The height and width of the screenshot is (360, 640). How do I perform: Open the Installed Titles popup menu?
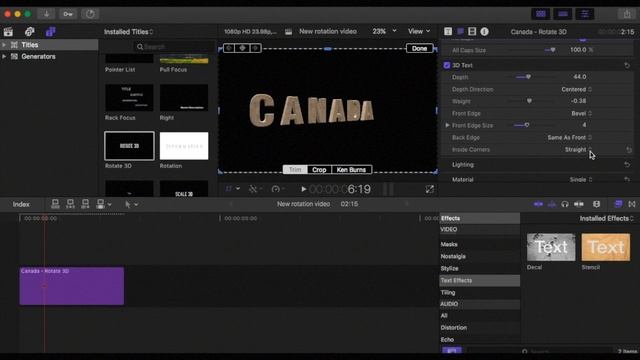(129, 31)
